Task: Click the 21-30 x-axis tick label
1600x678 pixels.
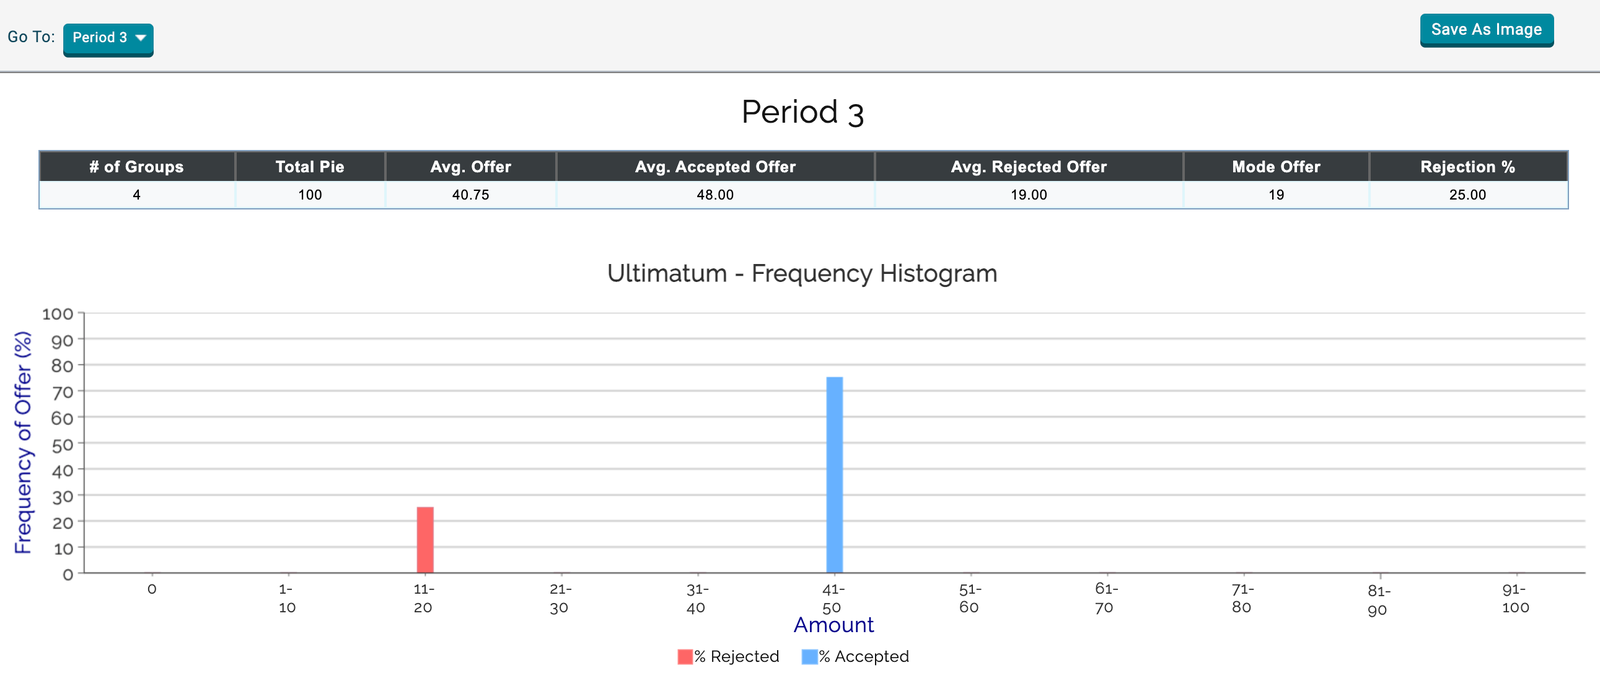Action: point(559,598)
